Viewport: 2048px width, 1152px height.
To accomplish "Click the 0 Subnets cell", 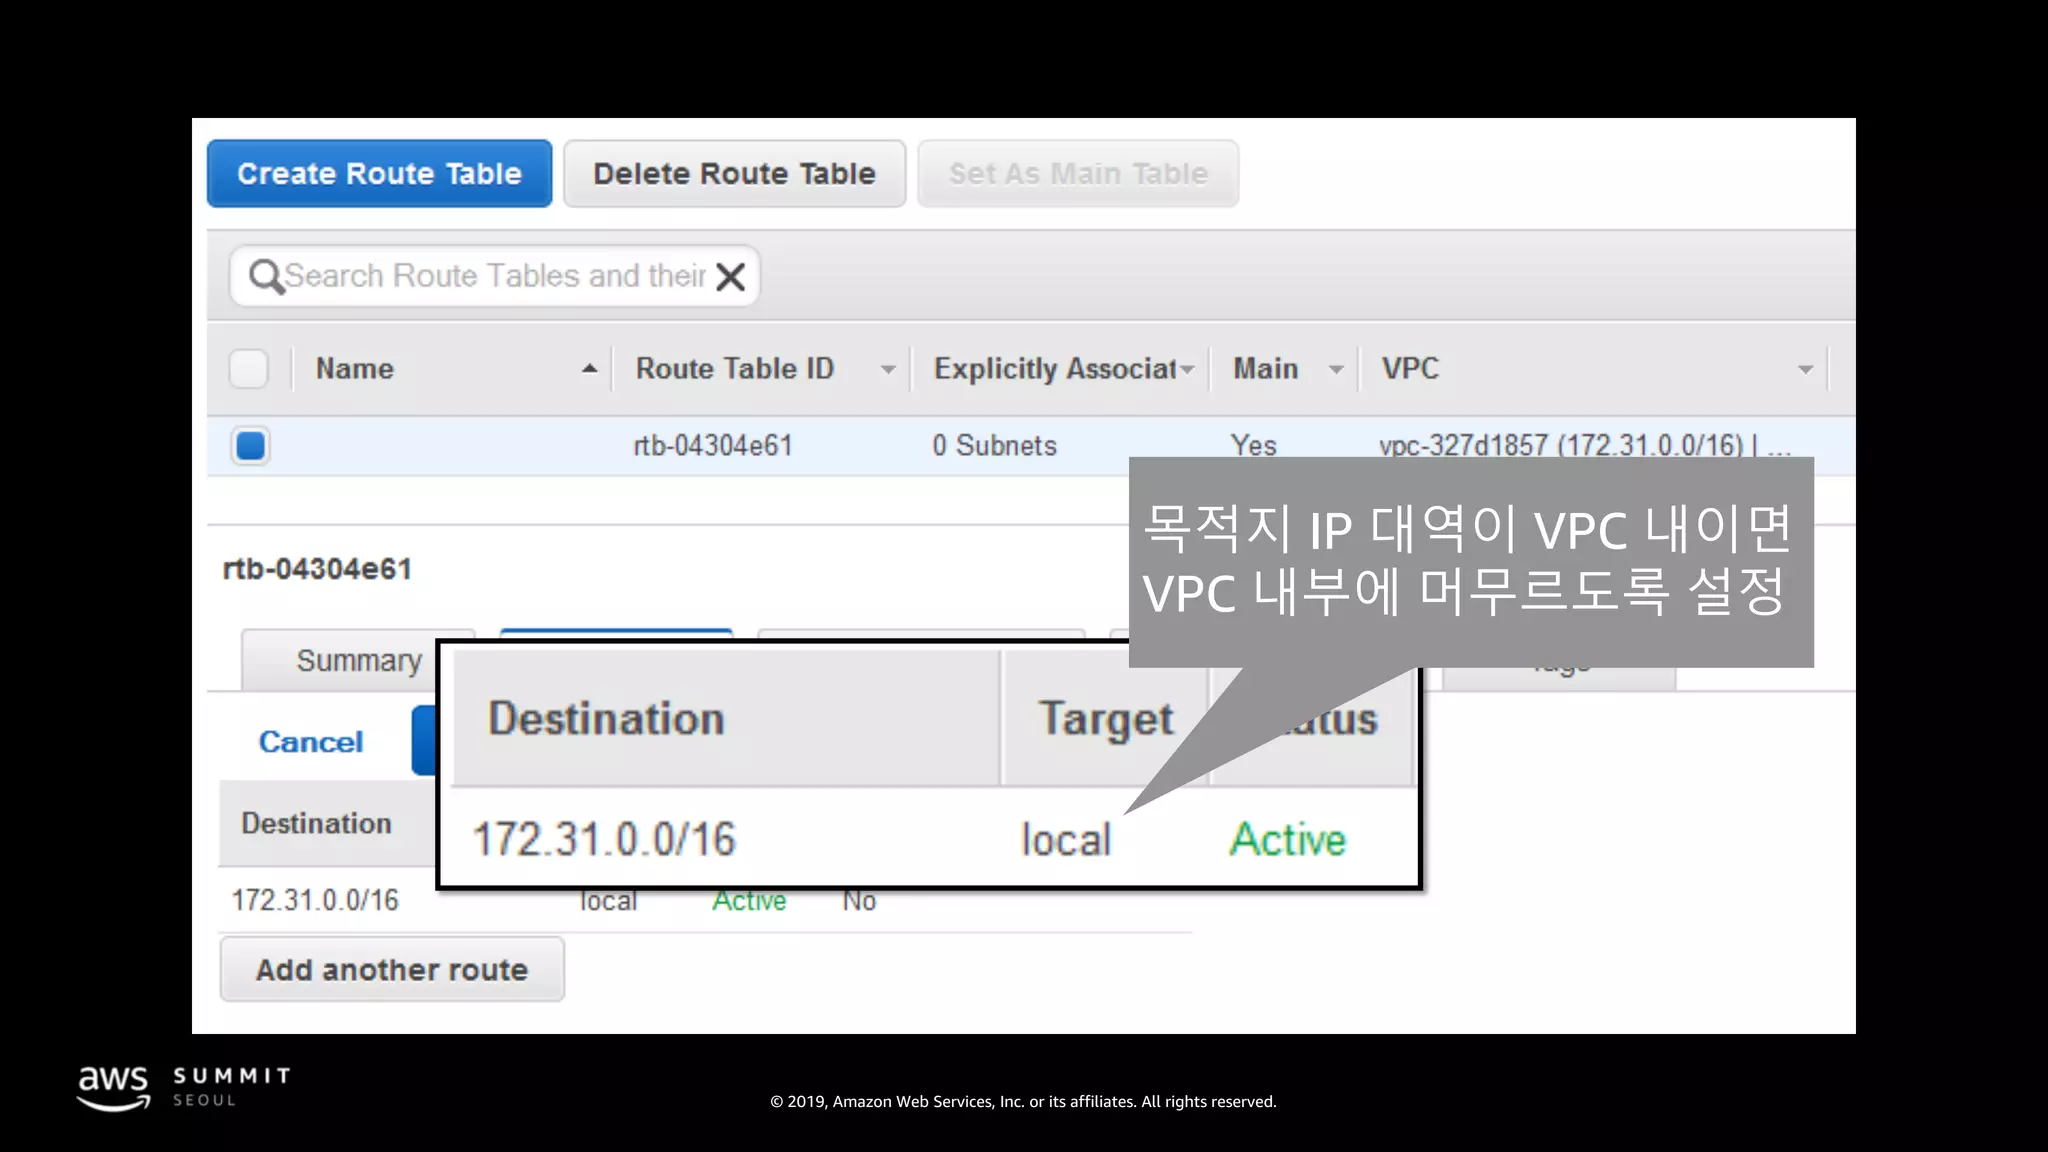I will click(x=994, y=446).
